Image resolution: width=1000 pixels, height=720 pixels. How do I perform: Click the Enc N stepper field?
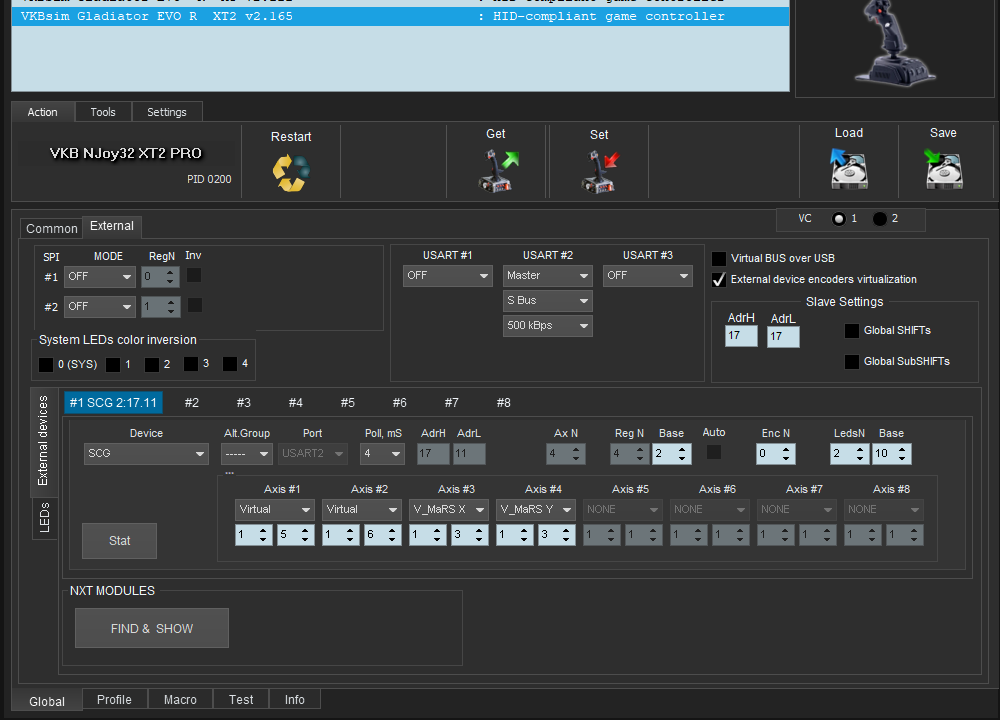point(776,453)
